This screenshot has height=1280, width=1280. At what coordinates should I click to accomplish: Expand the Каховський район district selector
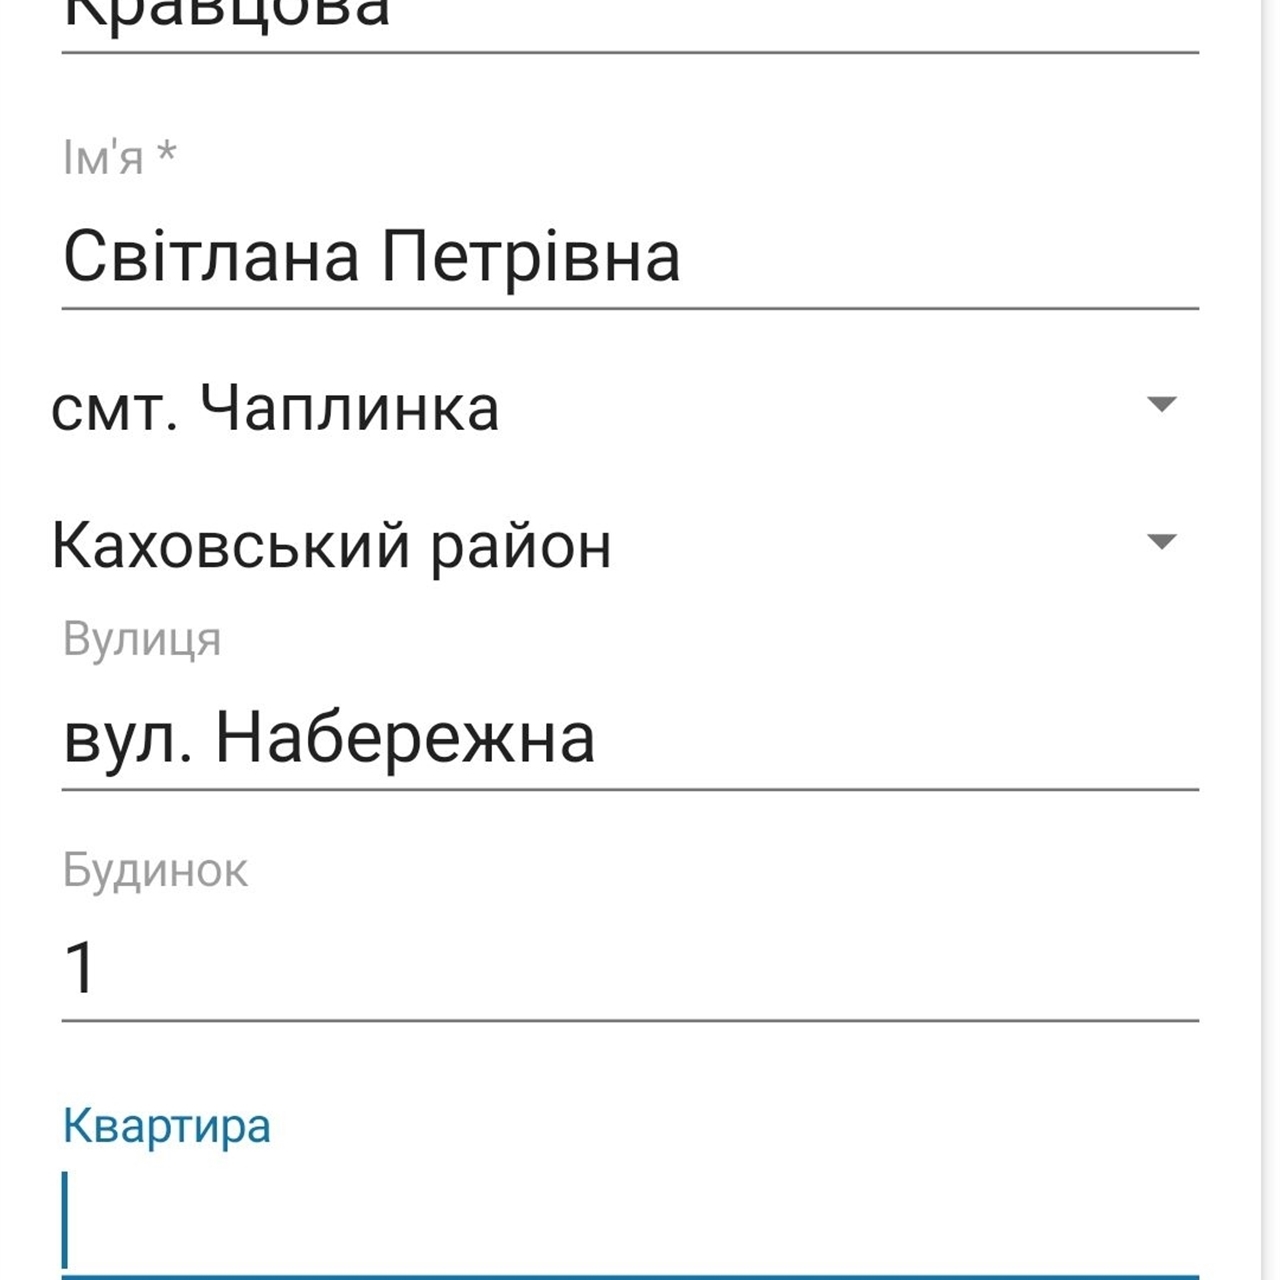pyautogui.click(x=331, y=546)
